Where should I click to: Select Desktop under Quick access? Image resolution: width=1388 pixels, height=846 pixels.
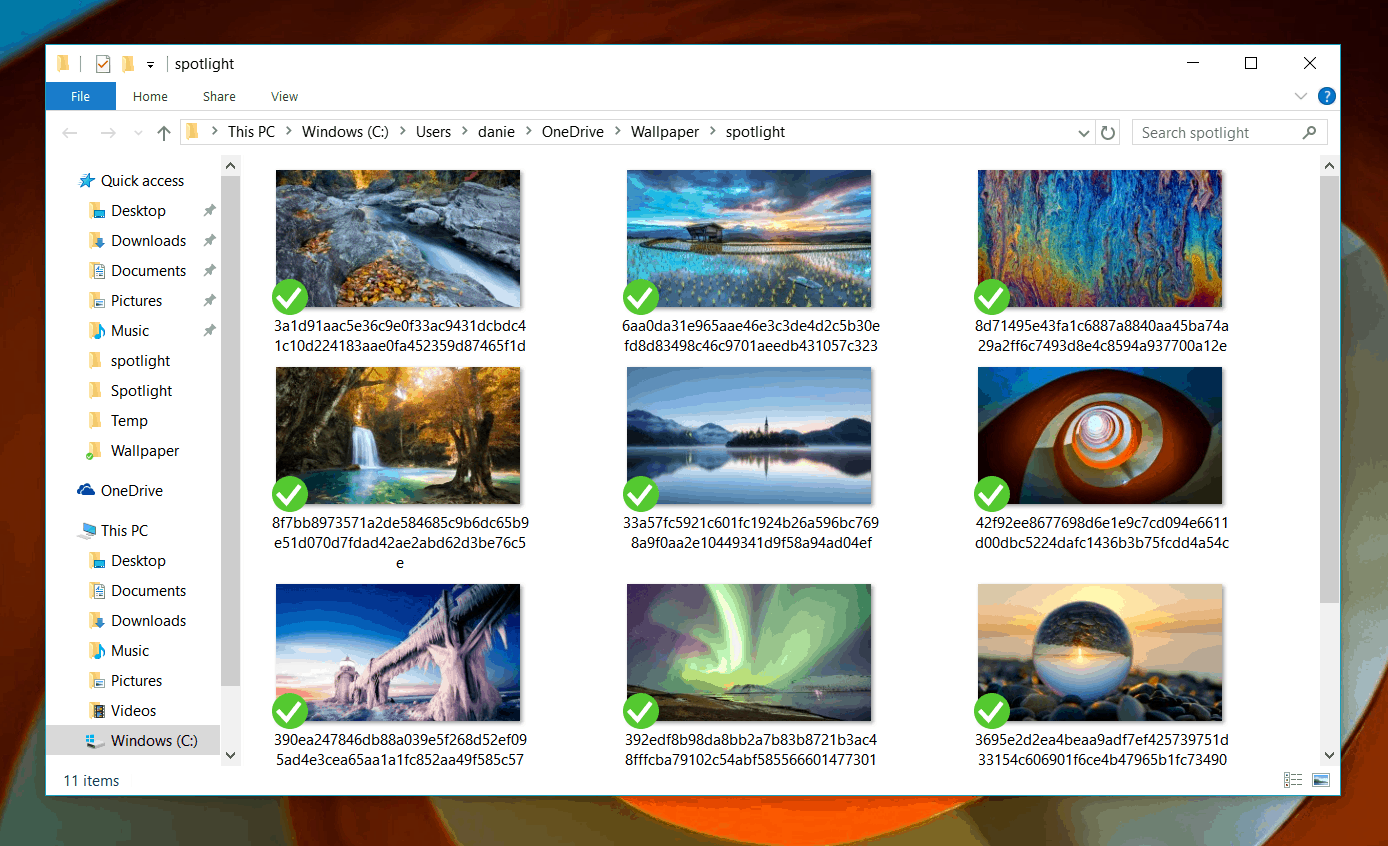coord(138,211)
